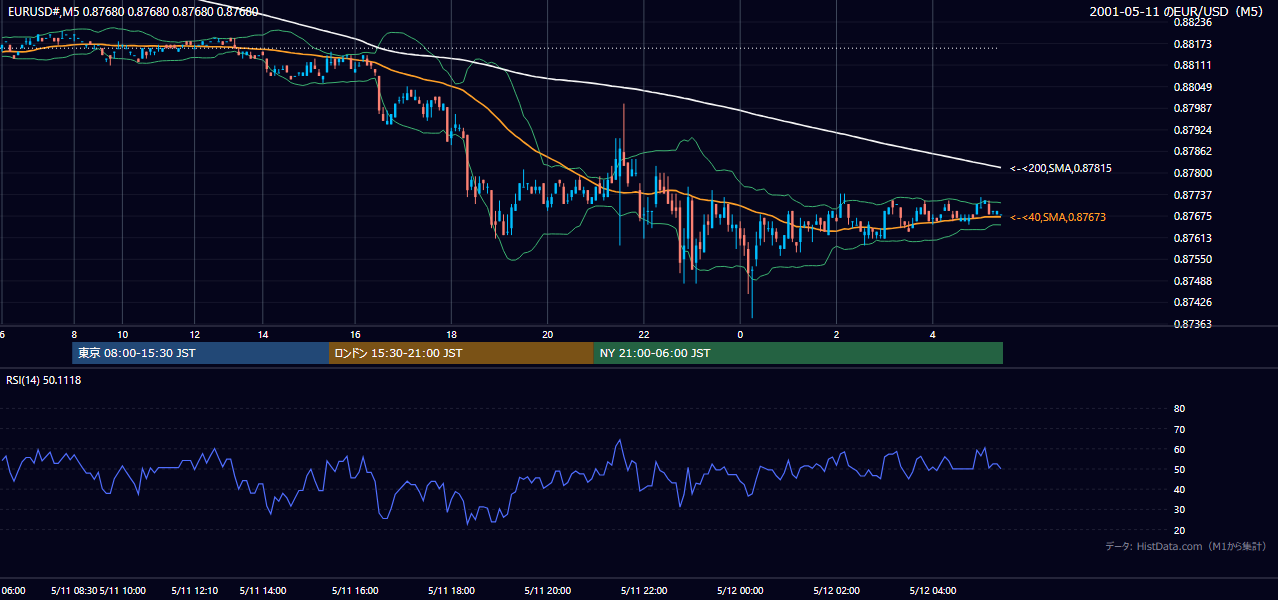1278x600 pixels.
Task: Click the NY 21:00-06:00 JST session bar
Action: (798, 353)
